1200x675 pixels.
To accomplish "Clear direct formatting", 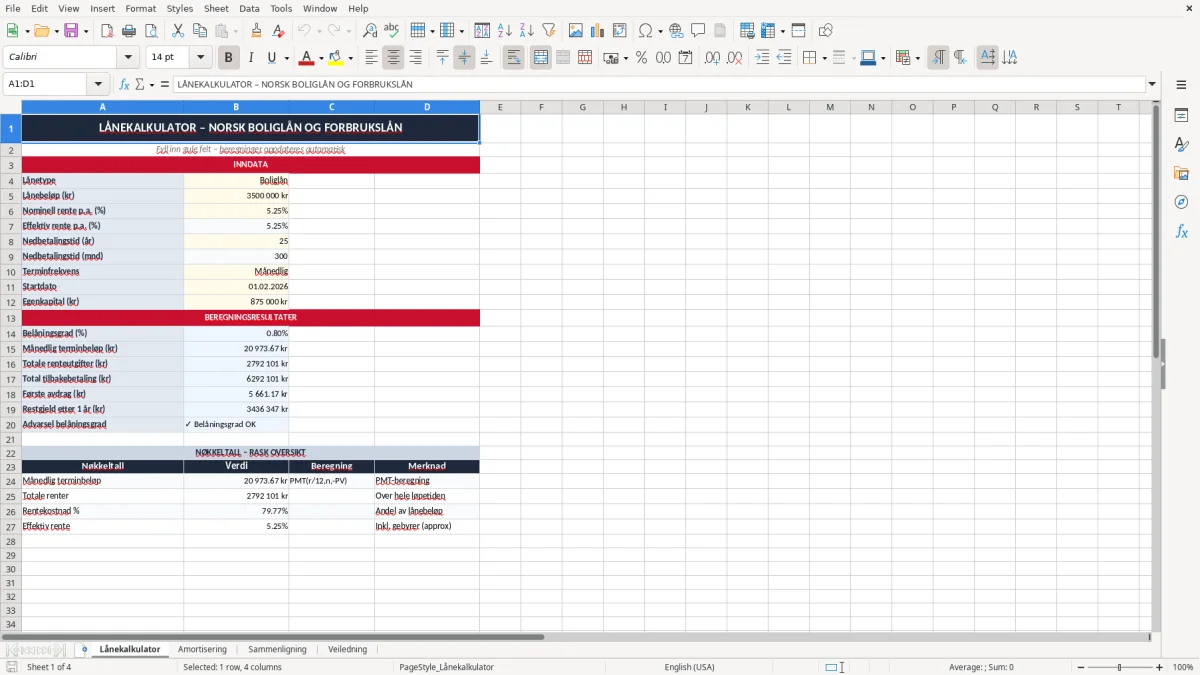I will click(278, 31).
